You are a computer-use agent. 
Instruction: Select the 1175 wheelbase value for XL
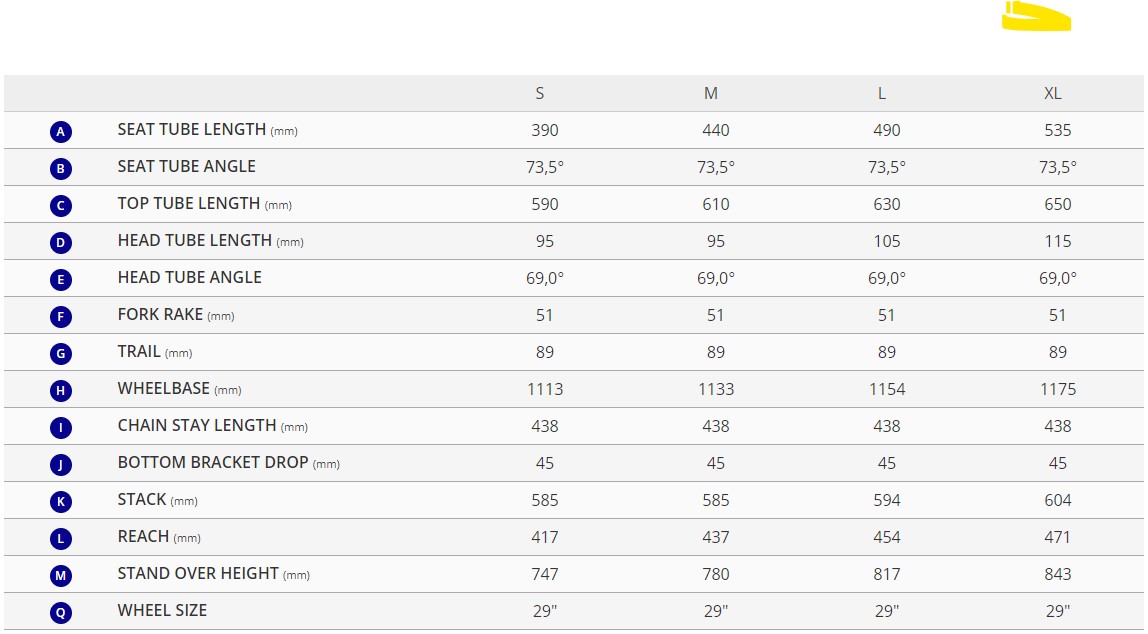coord(1058,389)
